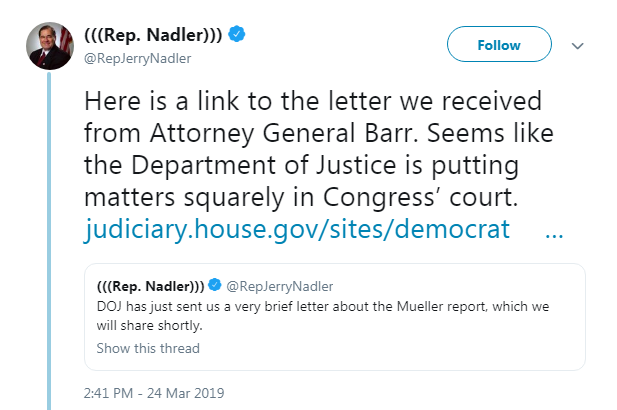The image size is (617, 410).
Task: Expand the truncated link ellipsis
Action: [556, 230]
